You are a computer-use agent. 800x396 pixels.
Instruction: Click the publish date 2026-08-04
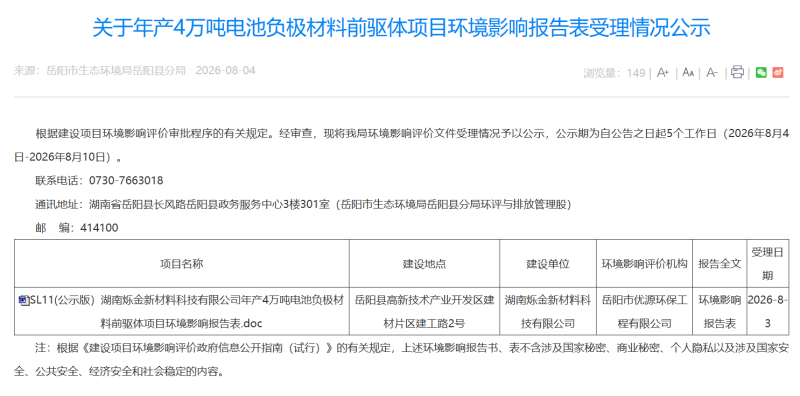(226, 70)
